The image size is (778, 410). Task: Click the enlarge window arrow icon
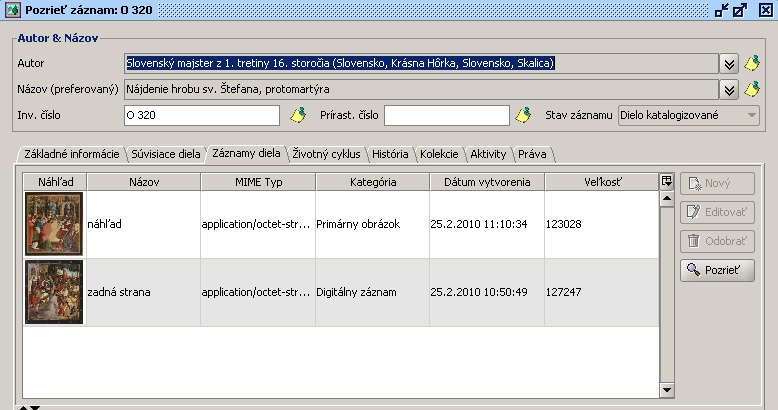[x=741, y=10]
